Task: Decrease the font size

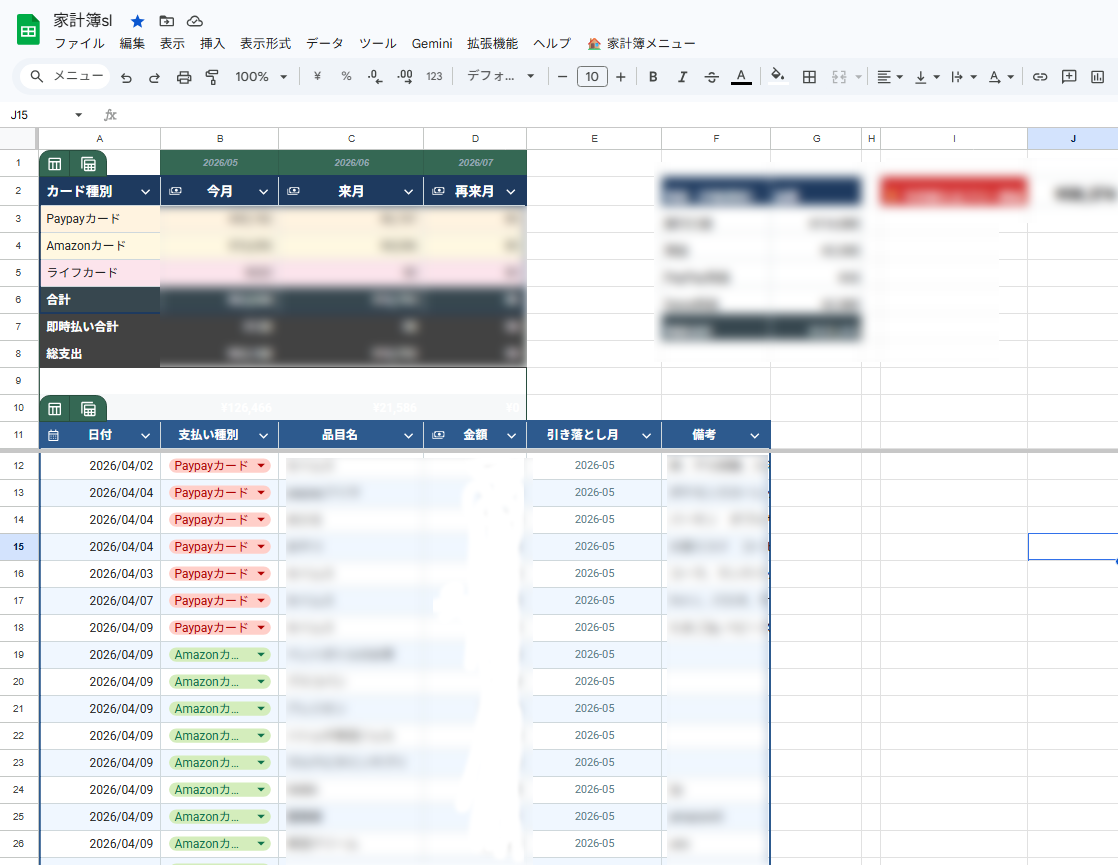Action: click(x=562, y=77)
